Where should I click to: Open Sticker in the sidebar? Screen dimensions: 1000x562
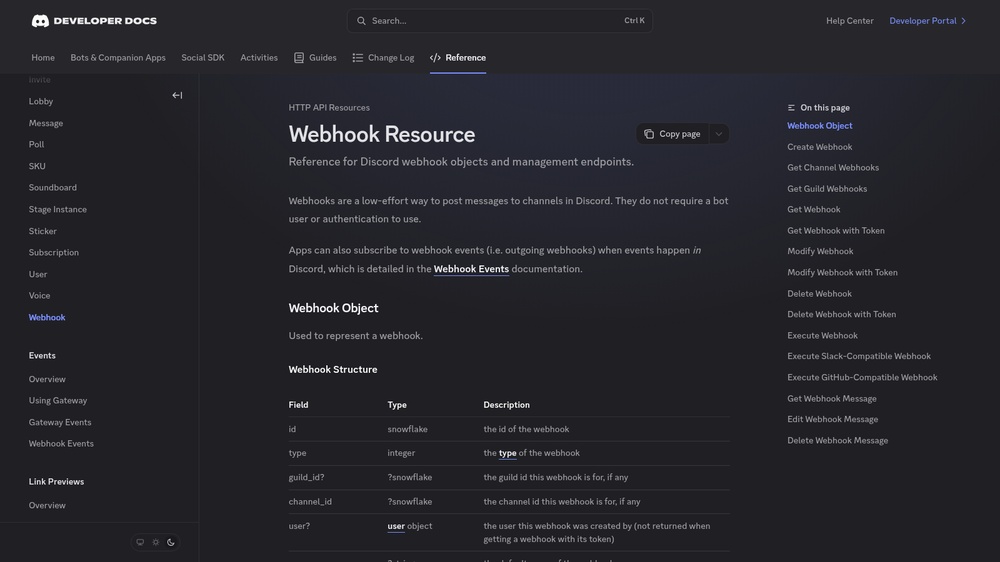tap(43, 231)
